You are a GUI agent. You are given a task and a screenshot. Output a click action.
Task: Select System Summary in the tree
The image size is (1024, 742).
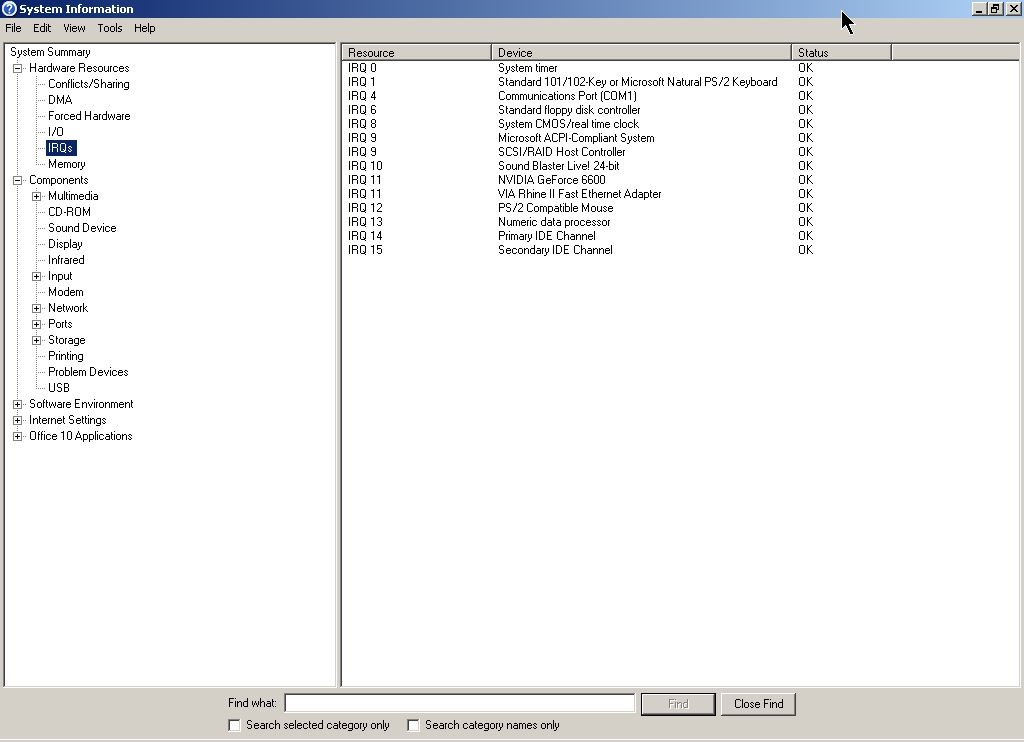pos(50,52)
